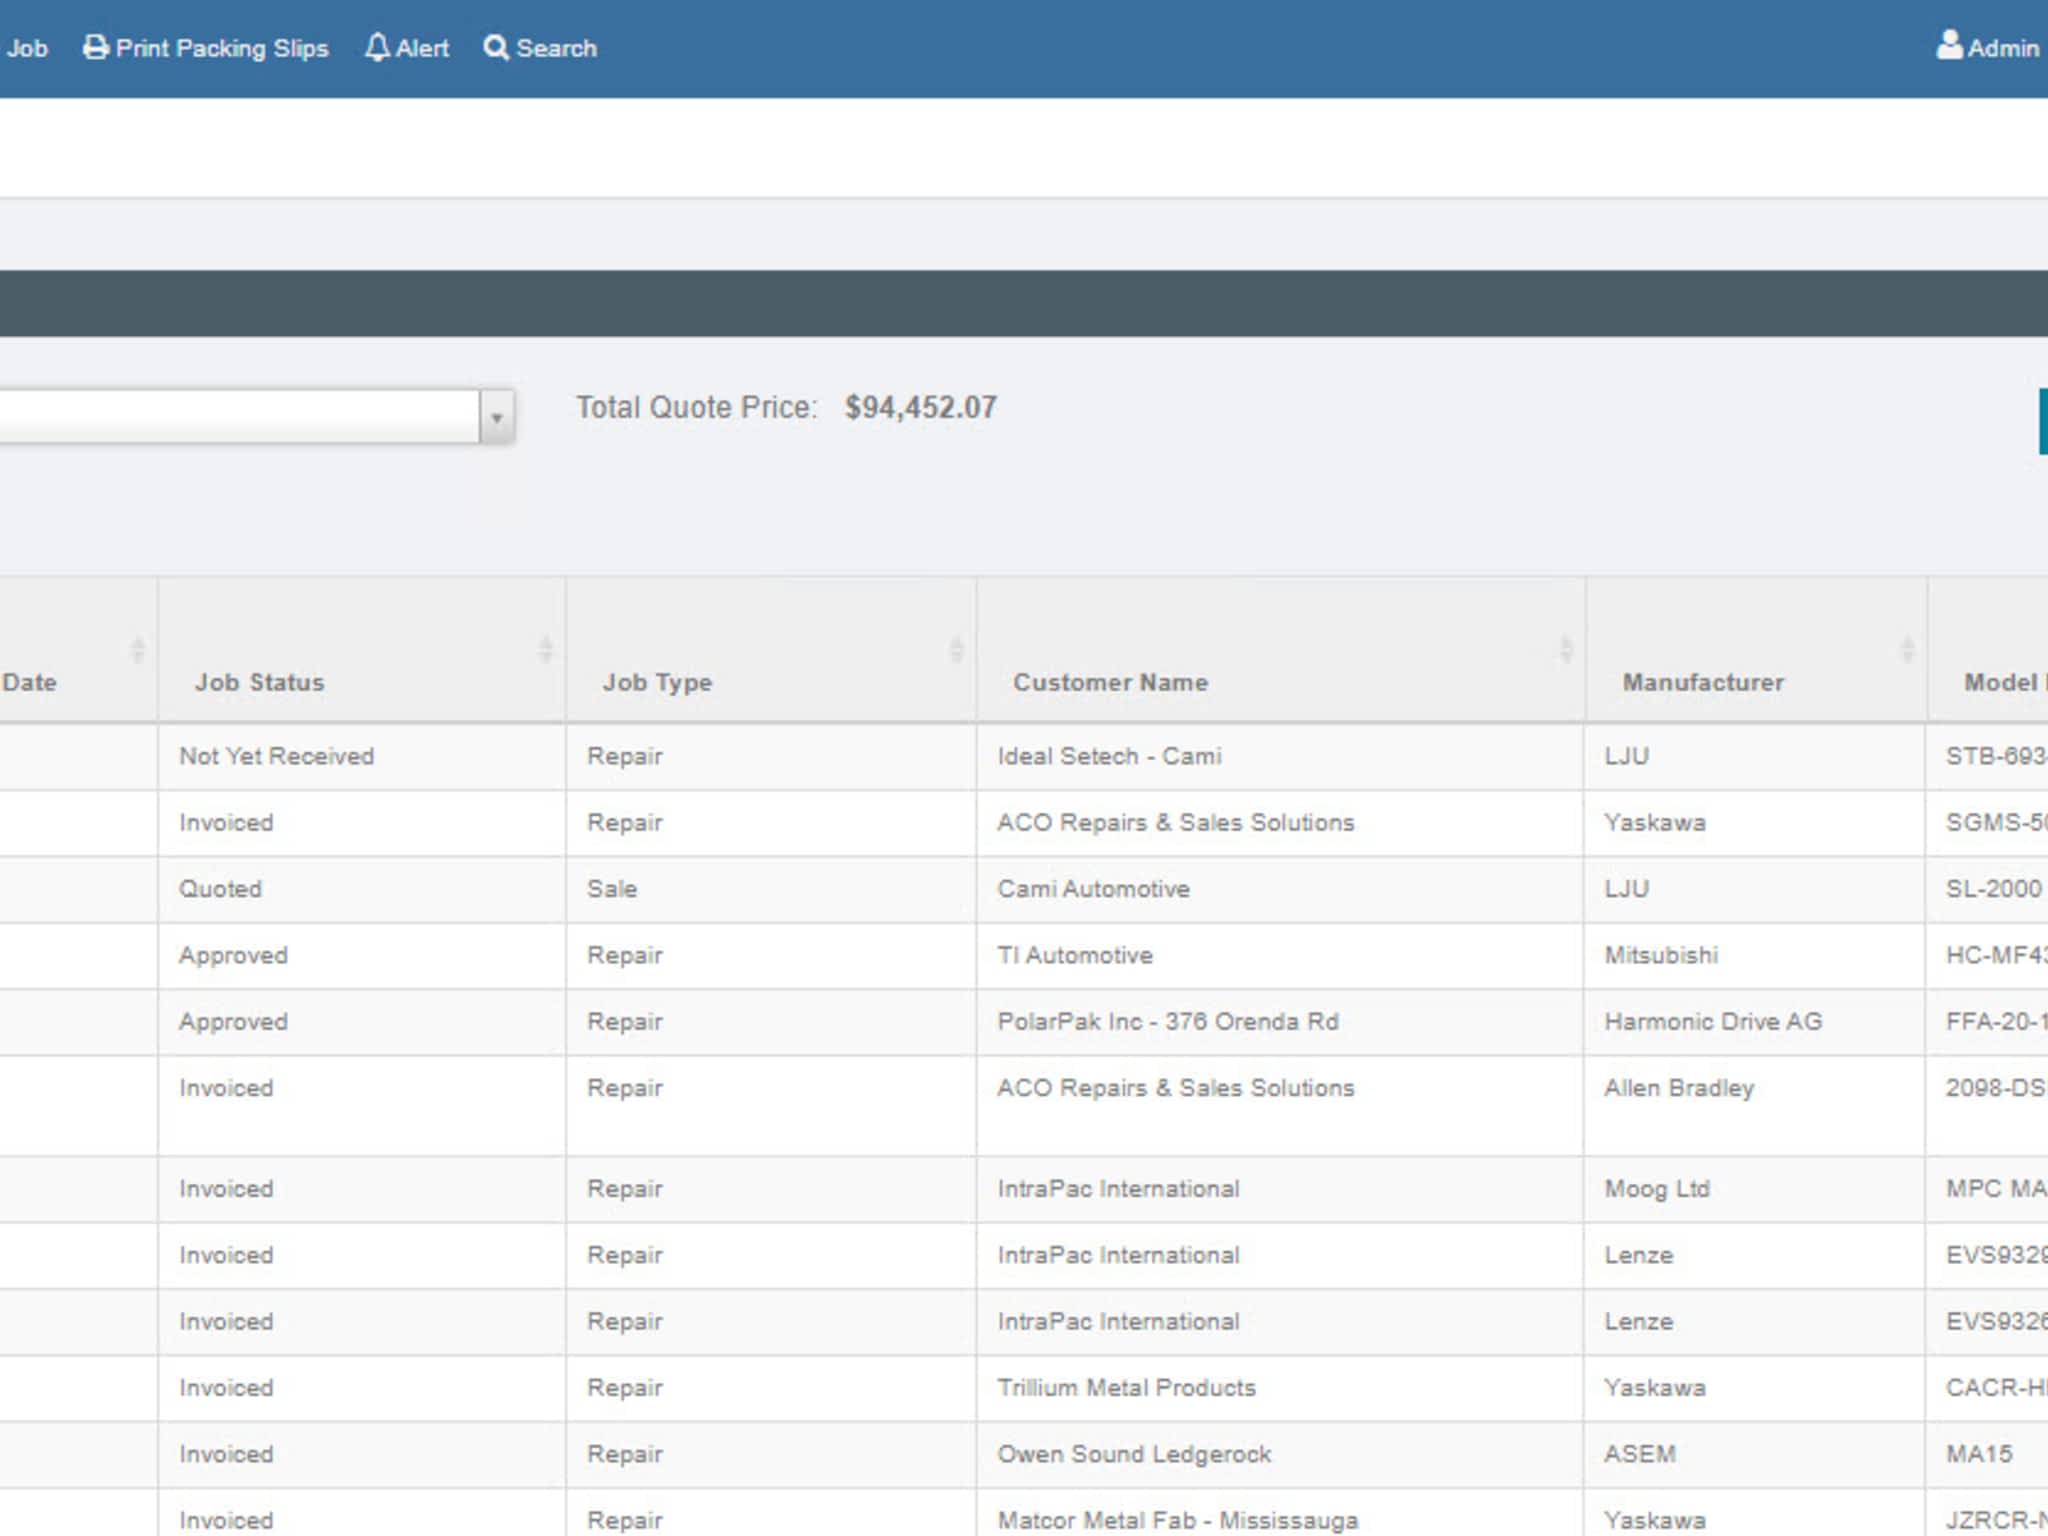Click the Job Status column header
Screen dimensions: 2048x1536
[x=259, y=682]
